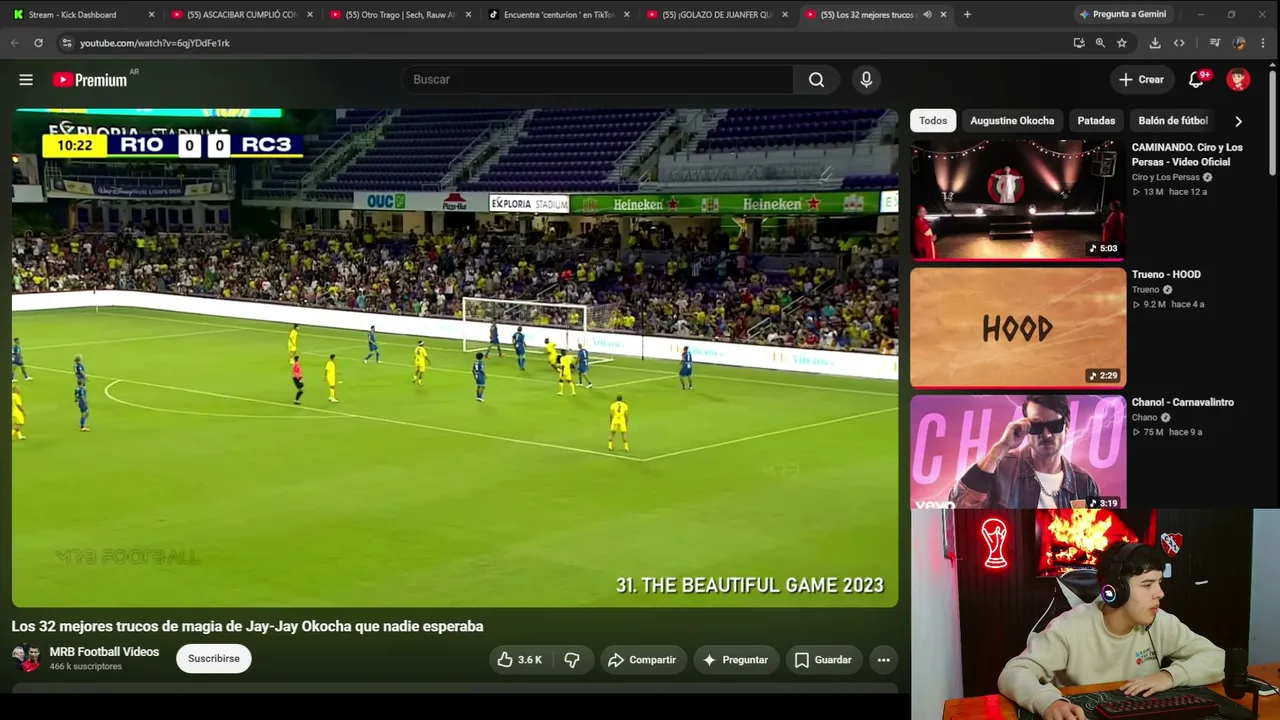The image size is (1280, 720).
Task: Switch to the GOLAZO DE JUANFER tab
Action: [x=716, y=15]
